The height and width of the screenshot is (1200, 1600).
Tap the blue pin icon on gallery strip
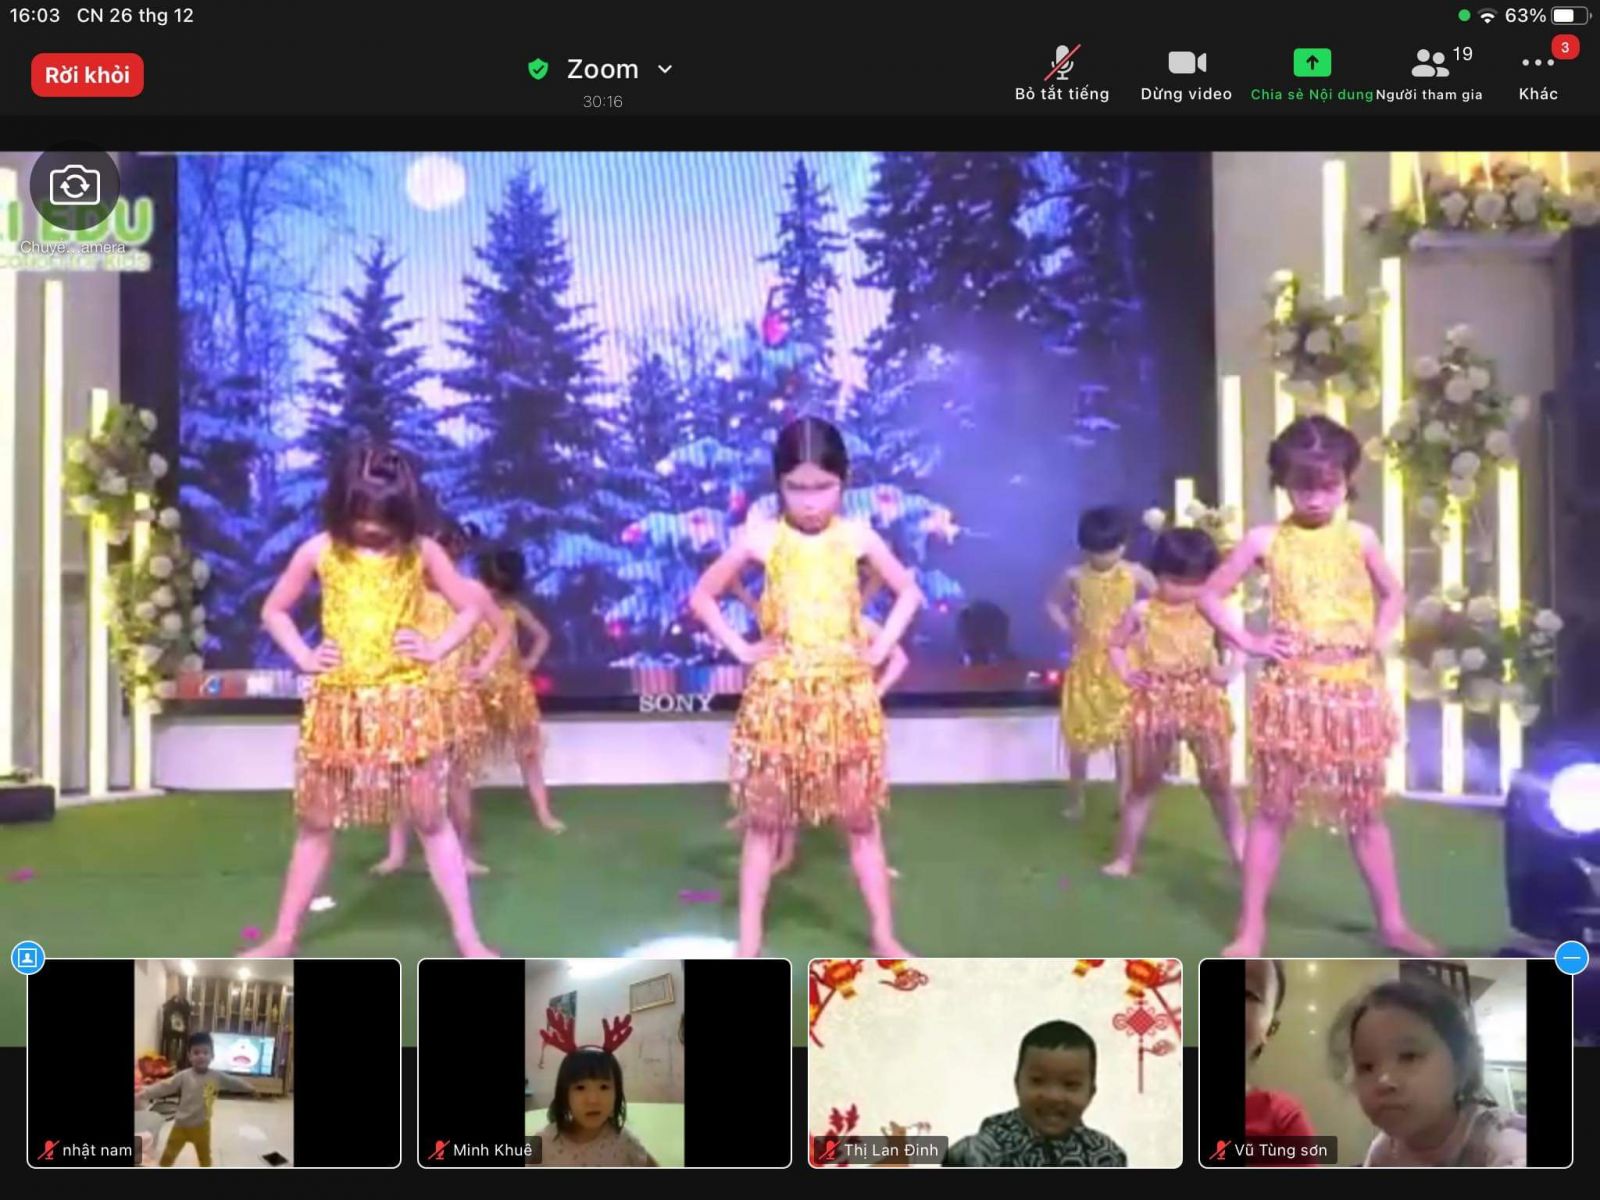pyautogui.click(x=27, y=958)
